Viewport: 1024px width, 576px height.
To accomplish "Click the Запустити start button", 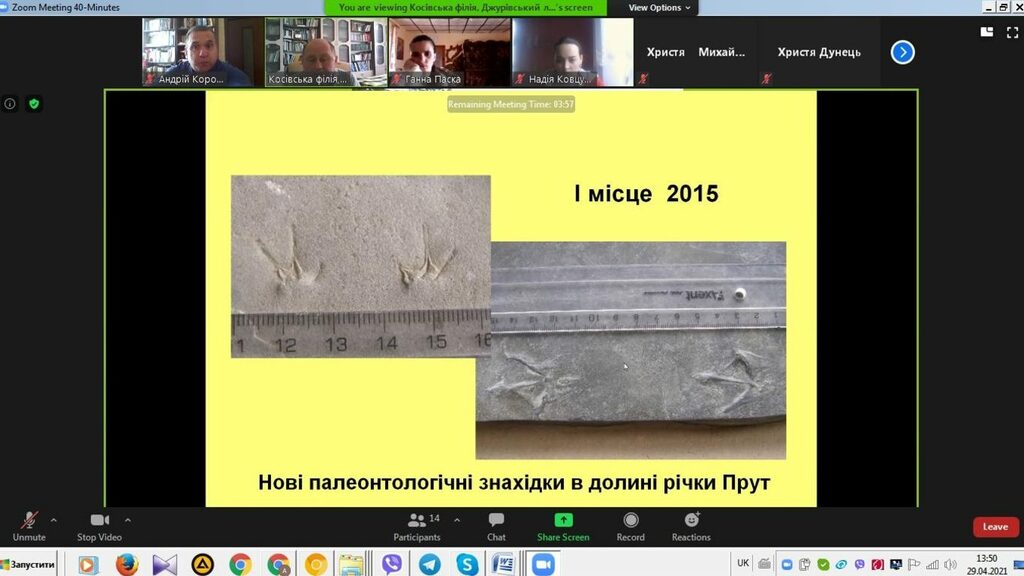I will (x=30, y=565).
